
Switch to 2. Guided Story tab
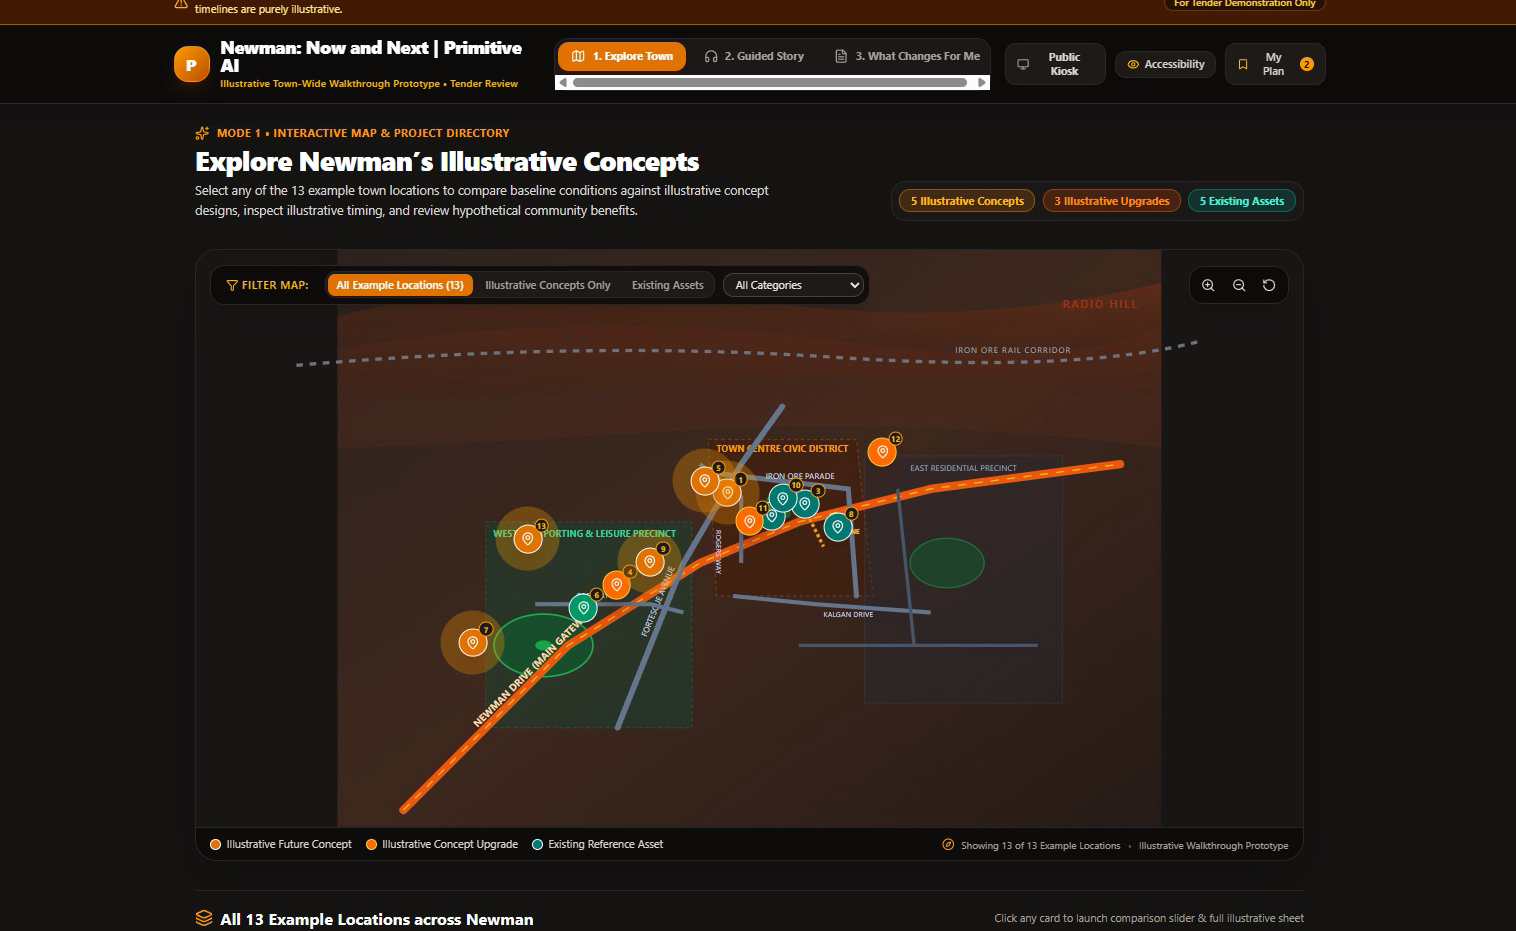(x=754, y=56)
